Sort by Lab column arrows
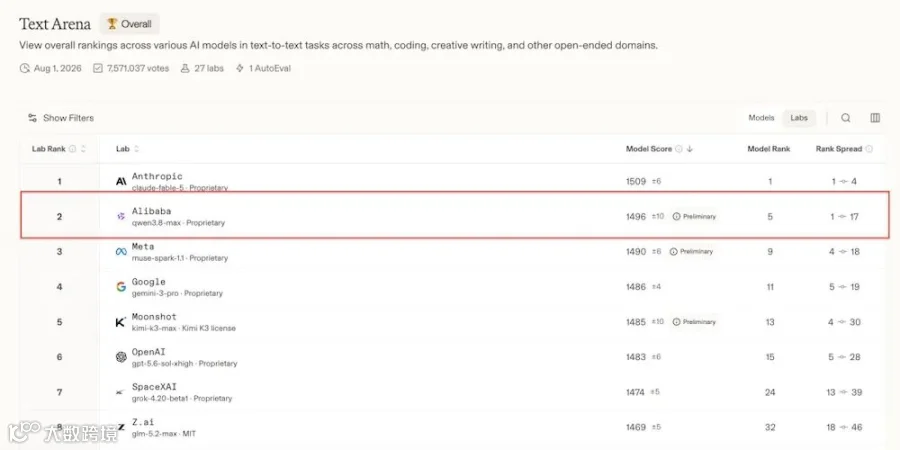This screenshot has height=450, width=900. [x=137, y=149]
